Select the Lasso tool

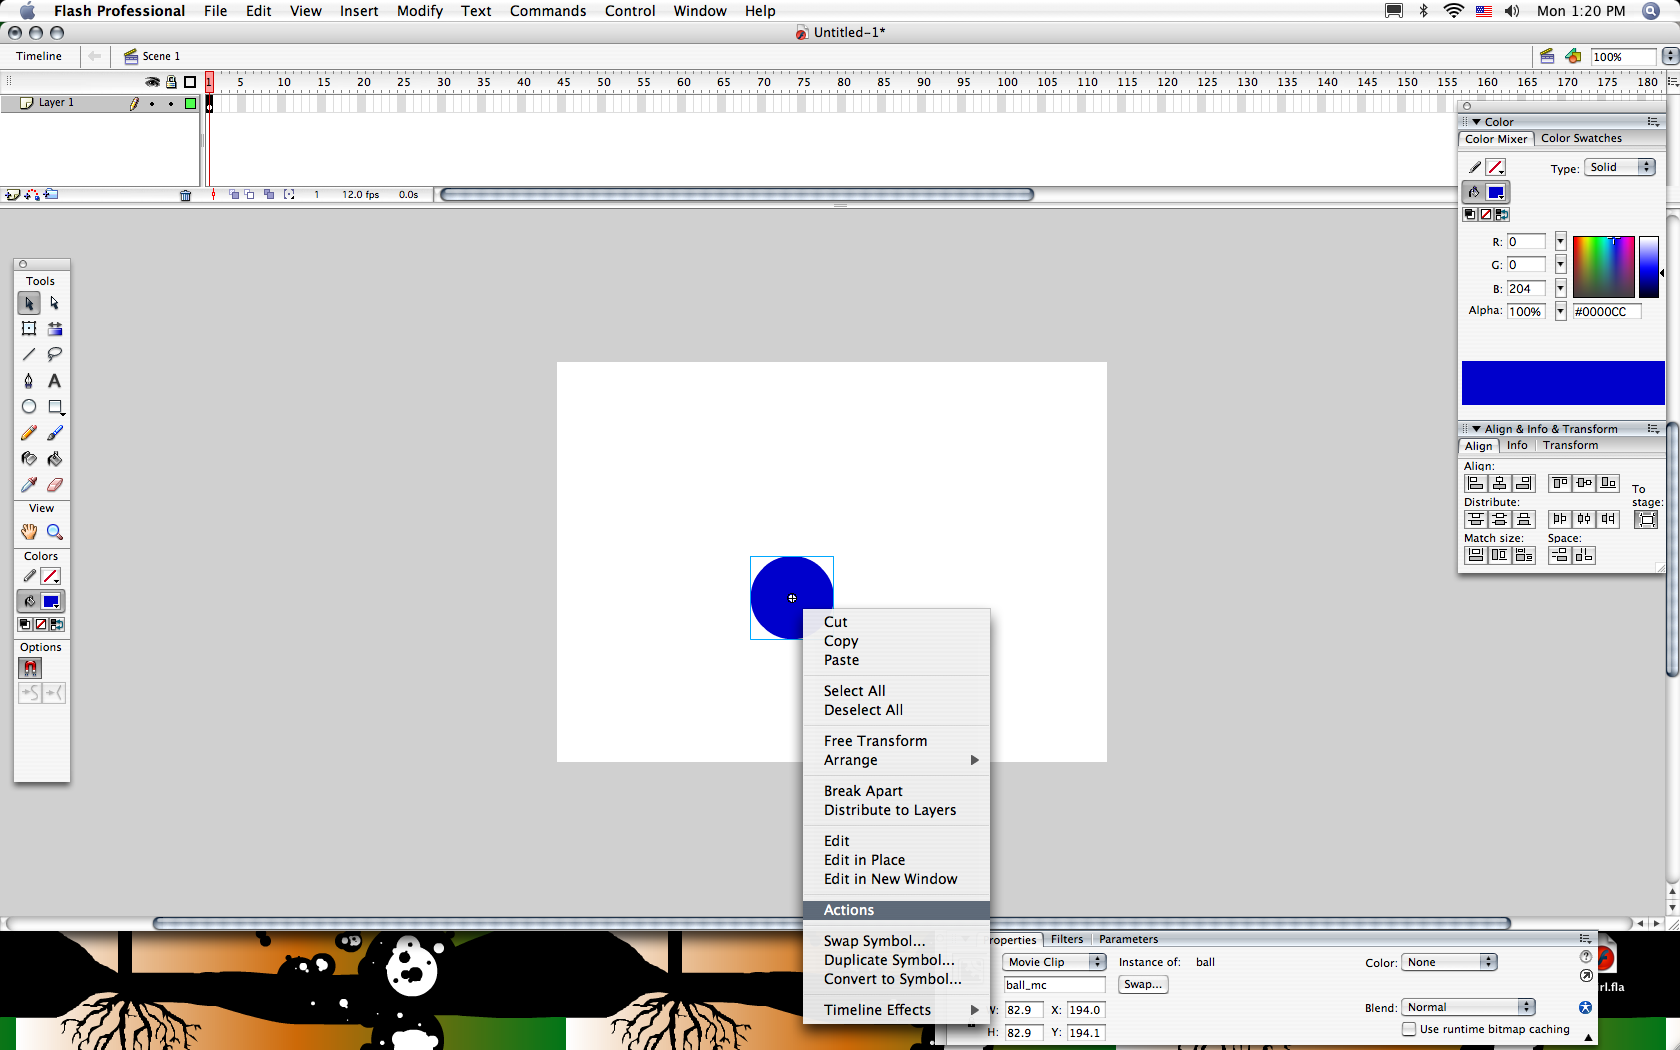tap(54, 355)
